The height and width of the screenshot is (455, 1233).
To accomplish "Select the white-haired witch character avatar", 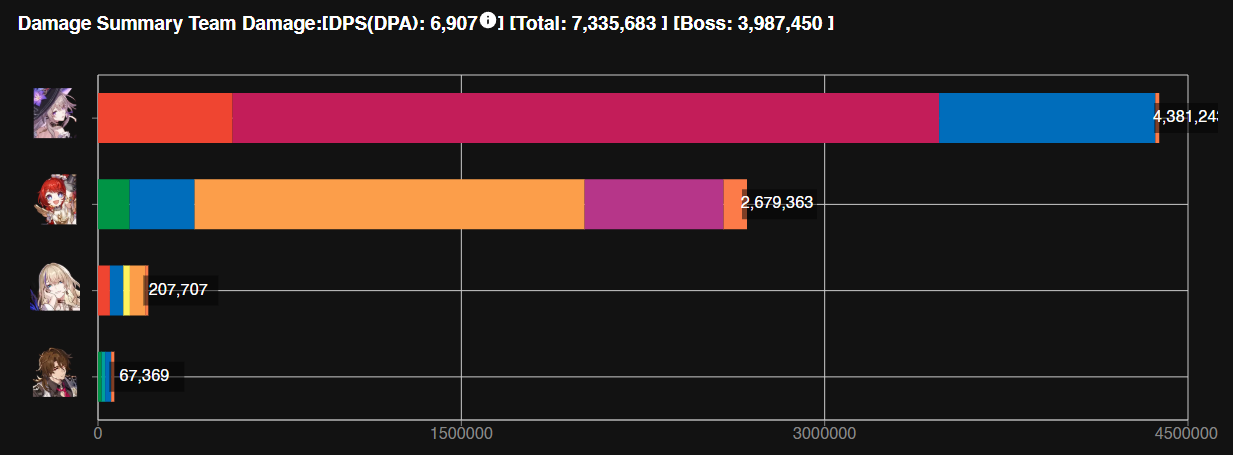I will tap(55, 113).
